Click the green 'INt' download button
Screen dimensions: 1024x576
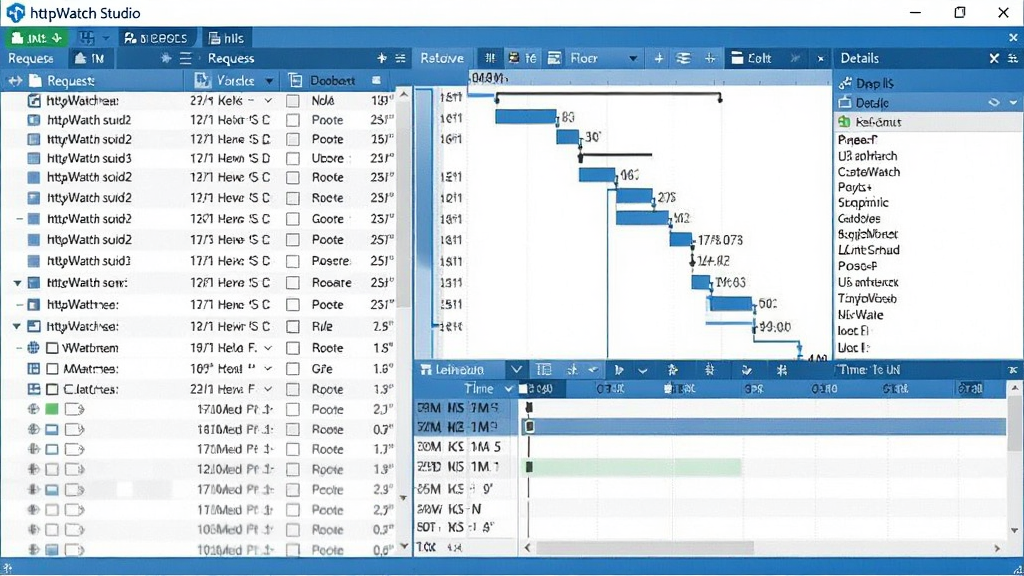(x=37, y=38)
